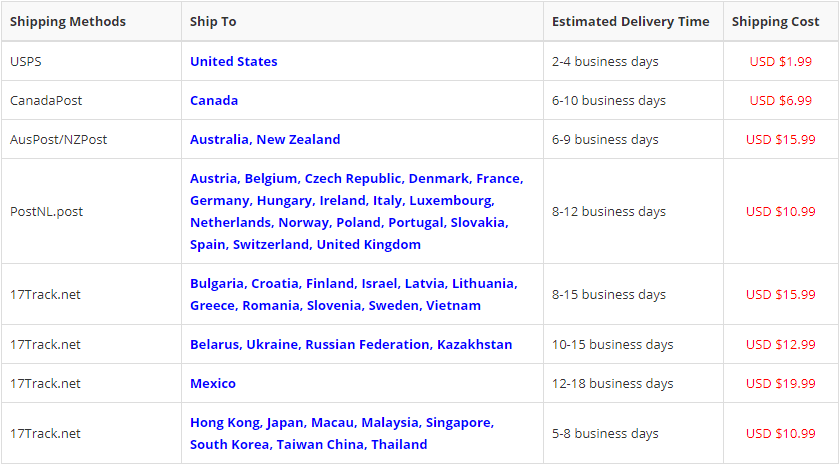This screenshot has width=840, height=465.
Task: Select the USD $19.99 shipping cost
Action: click(780, 383)
